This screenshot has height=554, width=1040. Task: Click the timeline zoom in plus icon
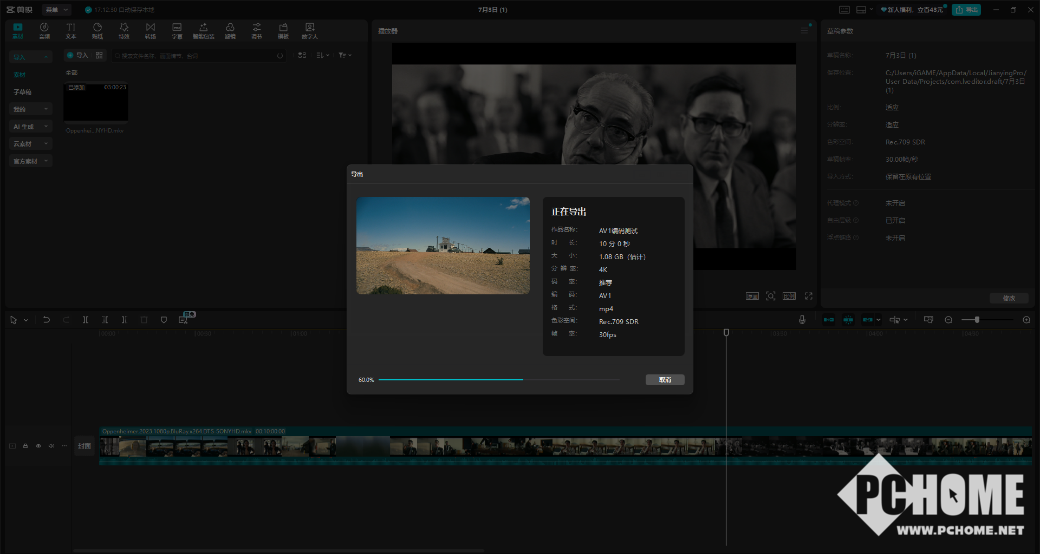click(1027, 320)
